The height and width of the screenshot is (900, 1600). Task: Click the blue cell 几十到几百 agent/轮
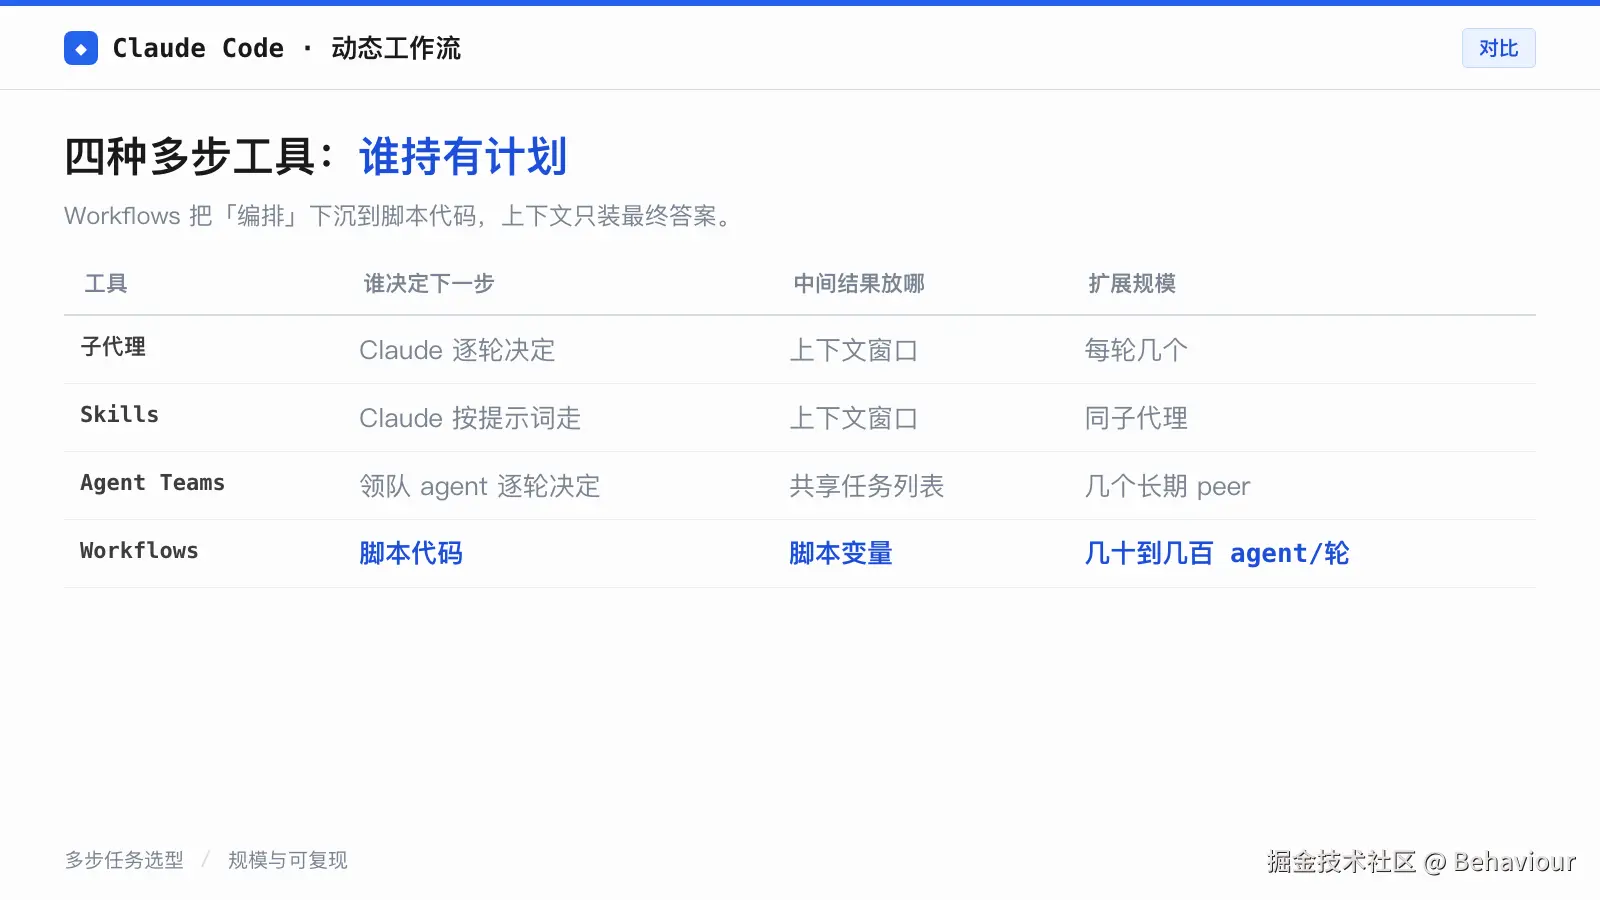pos(1217,553)
